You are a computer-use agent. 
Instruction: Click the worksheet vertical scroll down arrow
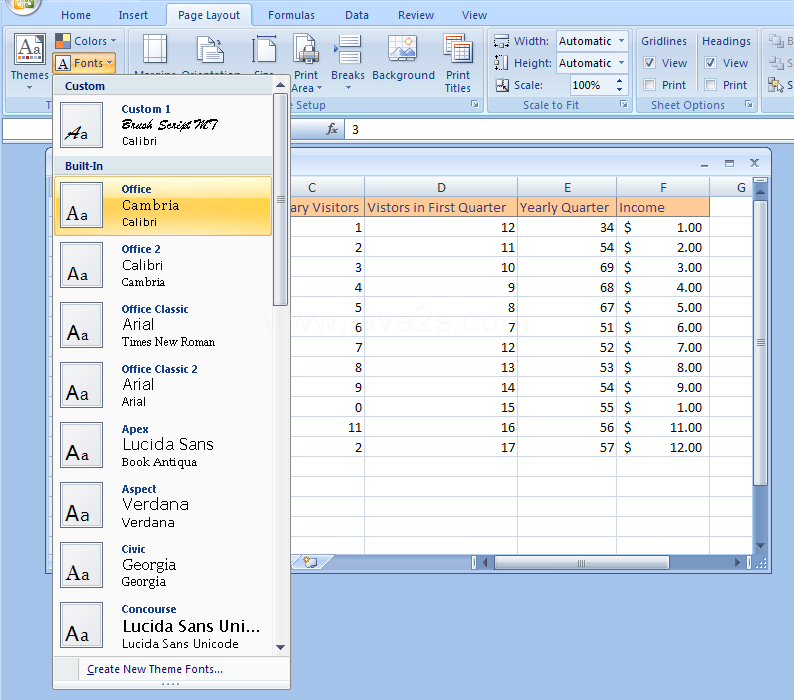760,546
